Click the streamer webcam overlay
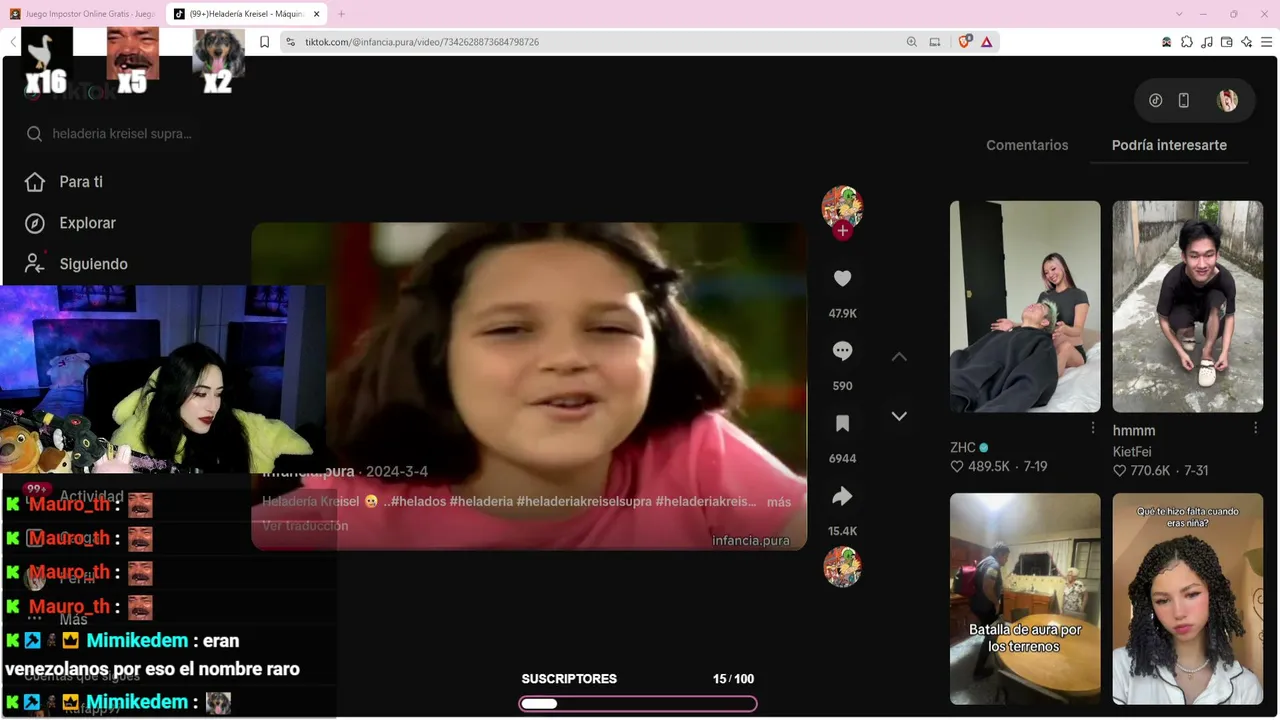This screenshot has height=720, width=1280. click(x=163, y=379)
